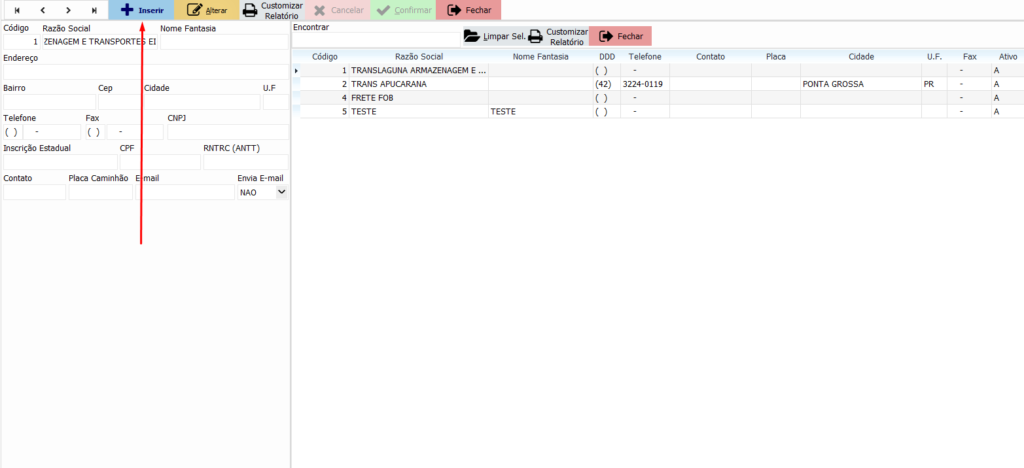Click the red Fechar button in top toolbar

point(469,10)
